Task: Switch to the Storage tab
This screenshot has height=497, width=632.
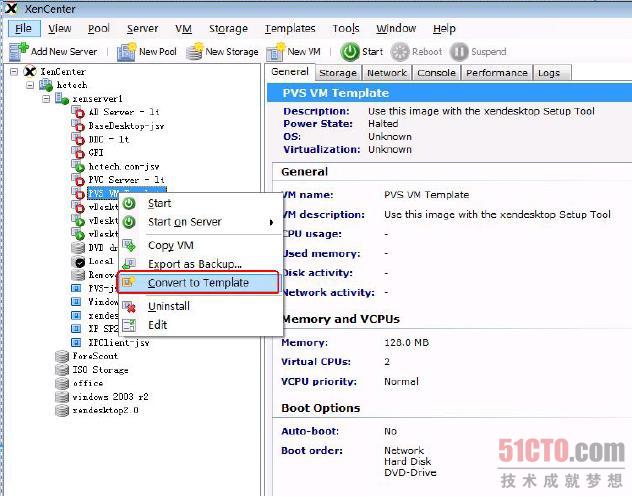Action: tap(338, 73)
